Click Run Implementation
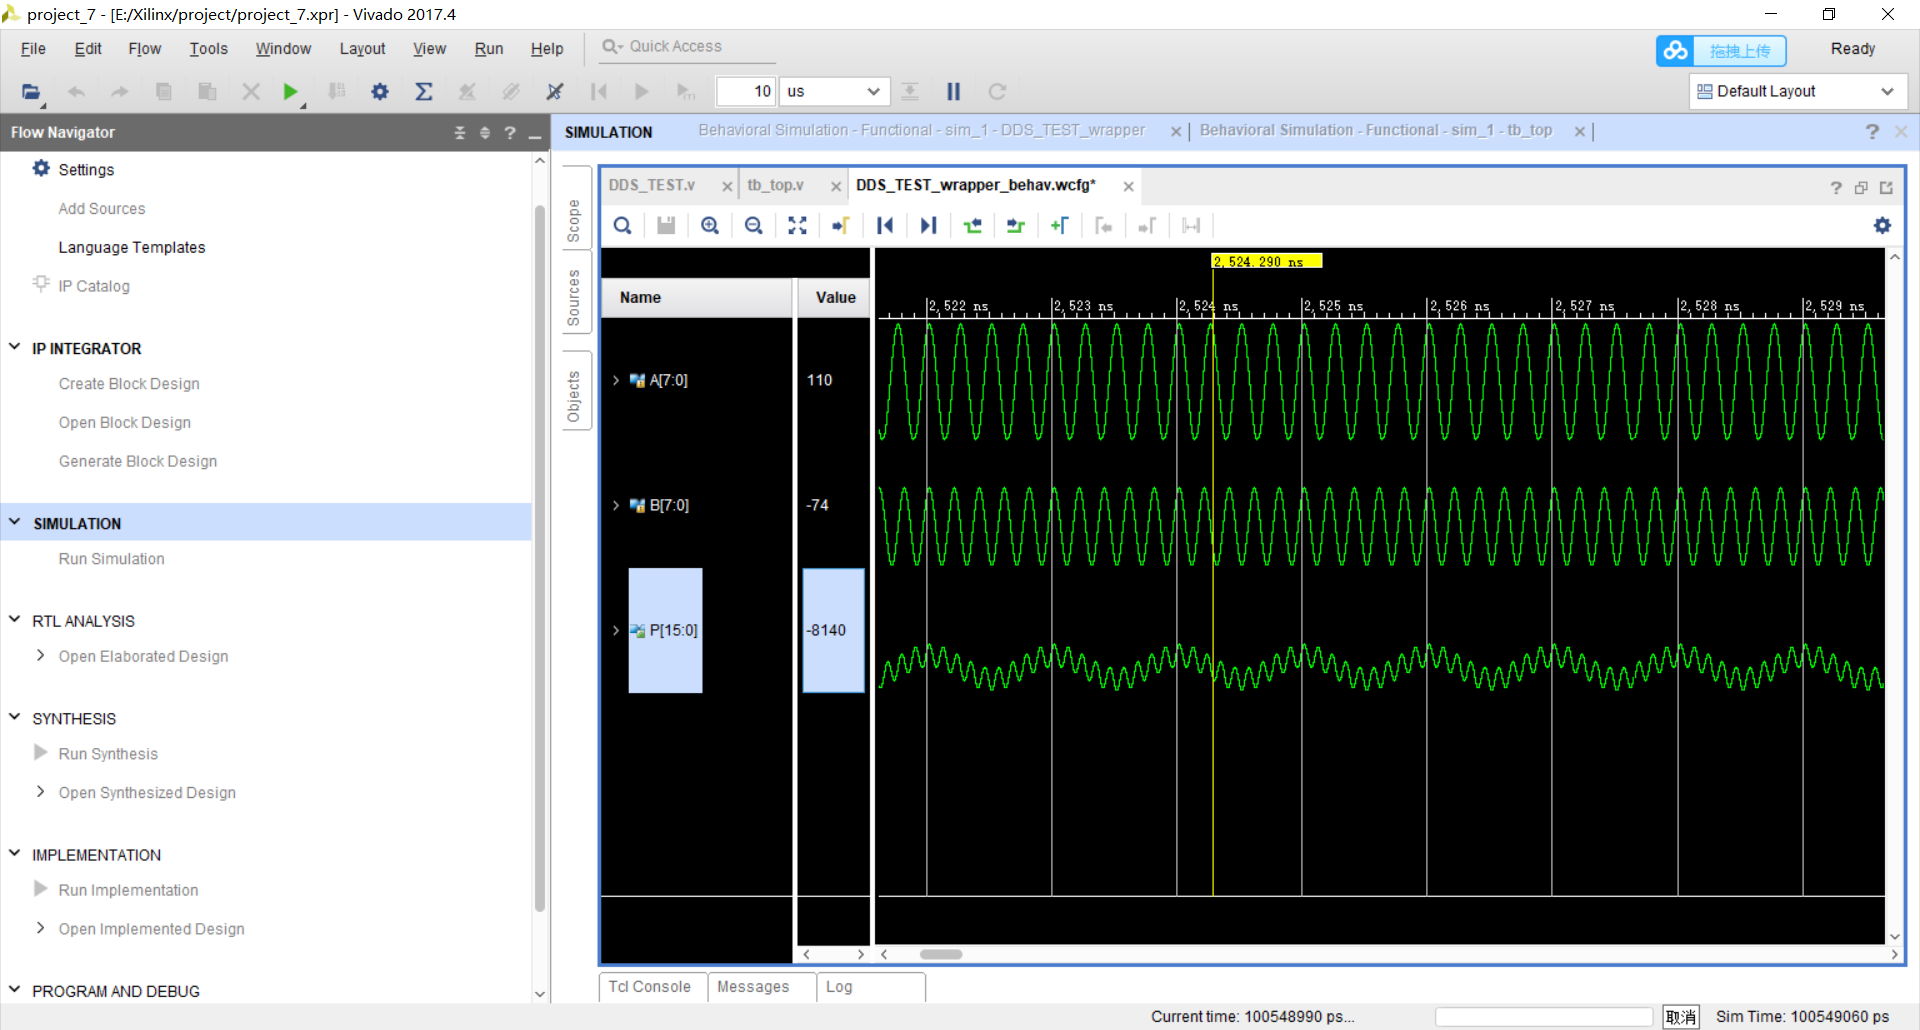The height and width of the screenshot is (1030, 1920). click(128, 890)
